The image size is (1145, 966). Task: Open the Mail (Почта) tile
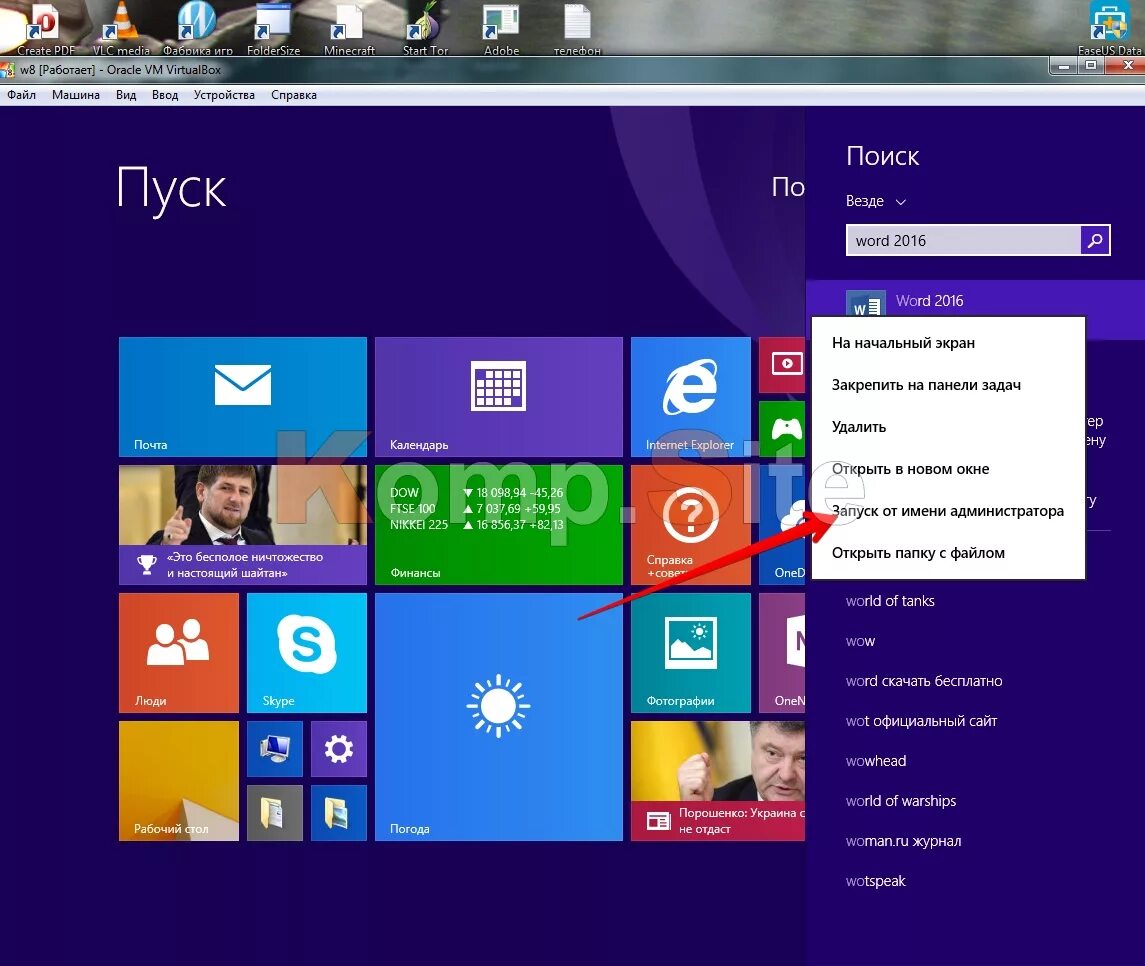(x=242, y=396)
